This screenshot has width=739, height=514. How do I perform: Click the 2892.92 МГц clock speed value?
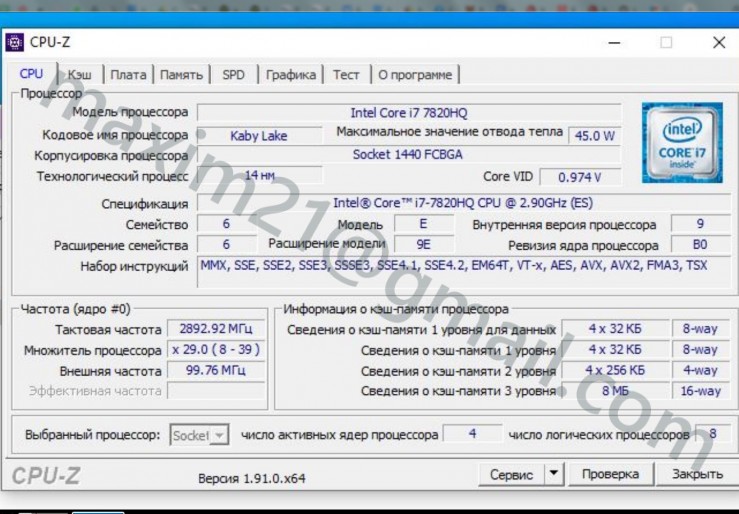tap(216, 328)
